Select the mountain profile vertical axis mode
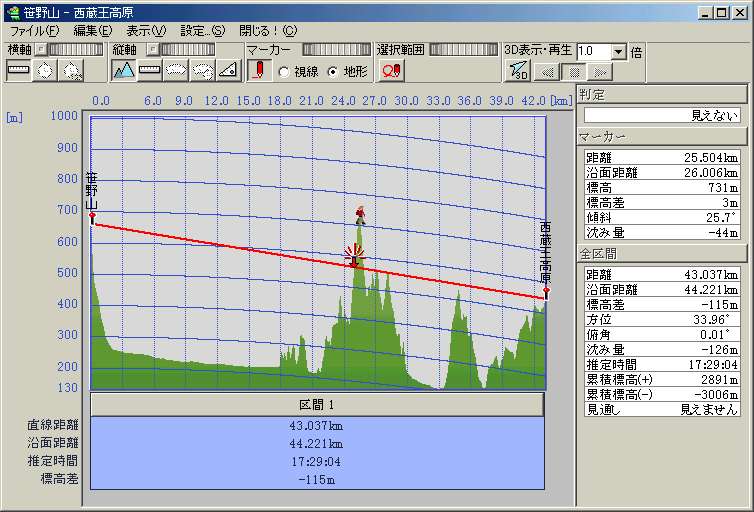The height and width of the screenshot is (512, 754). pos(124,70)
